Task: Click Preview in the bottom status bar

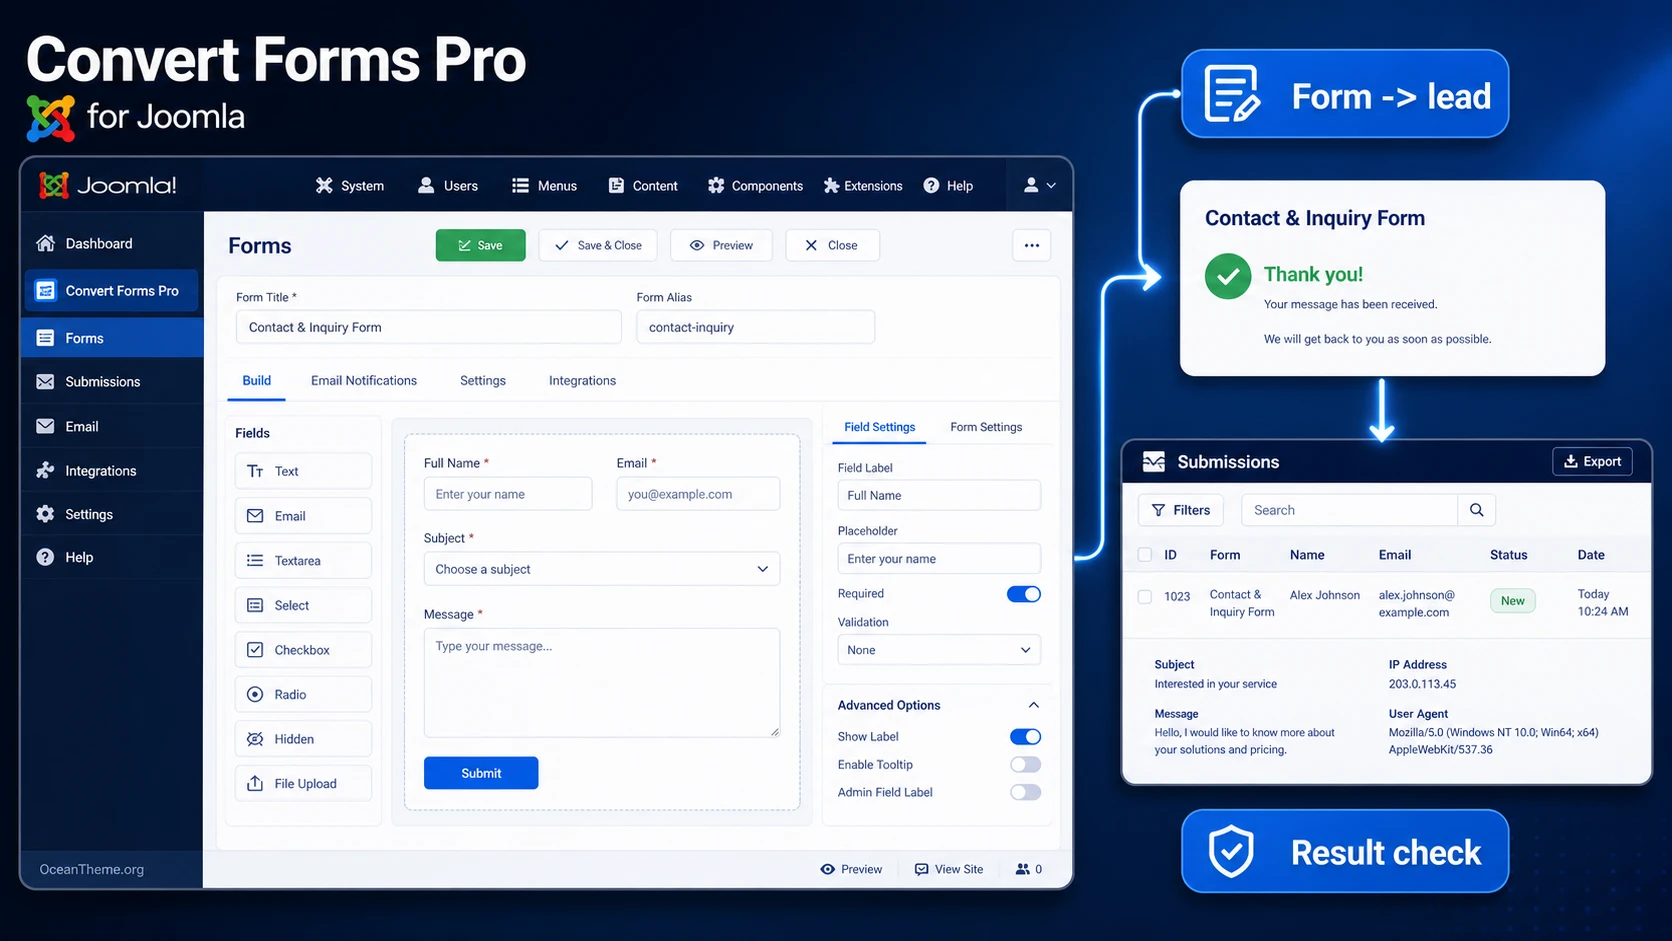Action: click(x=851, y=869)
